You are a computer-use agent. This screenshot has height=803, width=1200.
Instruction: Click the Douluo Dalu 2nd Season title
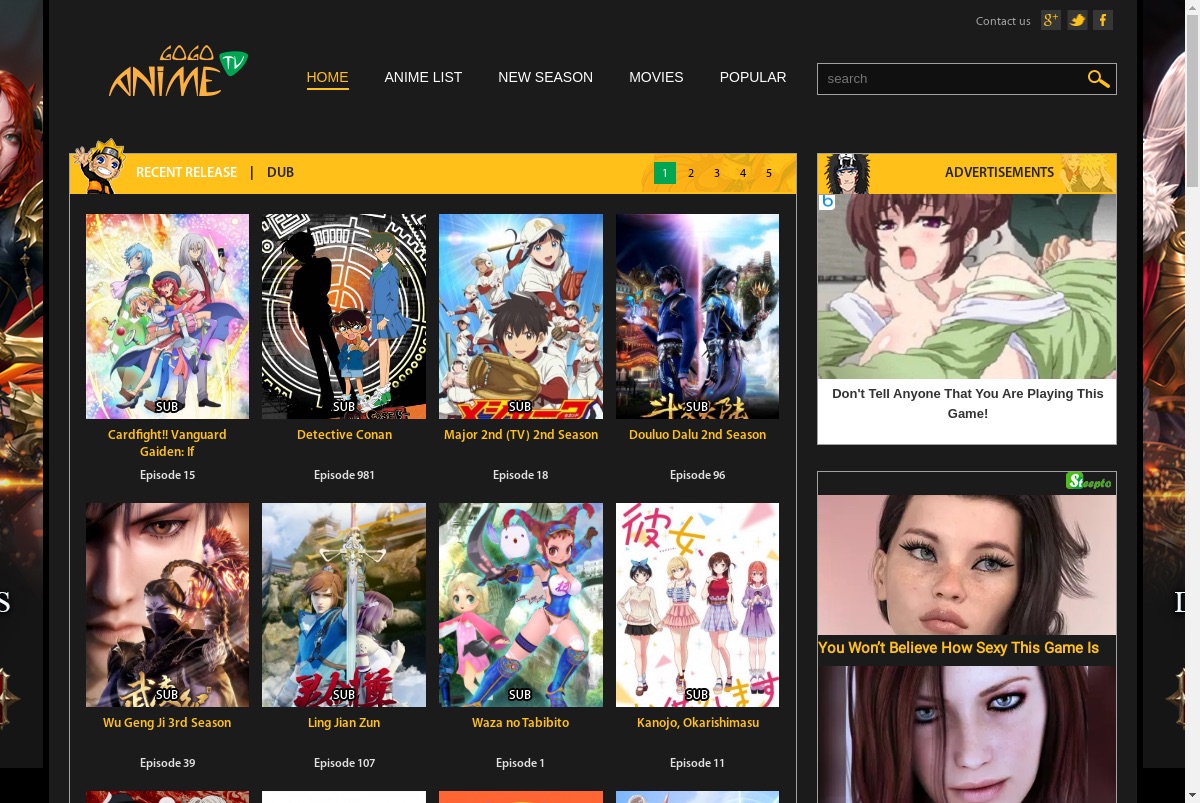tap(697, 435)
